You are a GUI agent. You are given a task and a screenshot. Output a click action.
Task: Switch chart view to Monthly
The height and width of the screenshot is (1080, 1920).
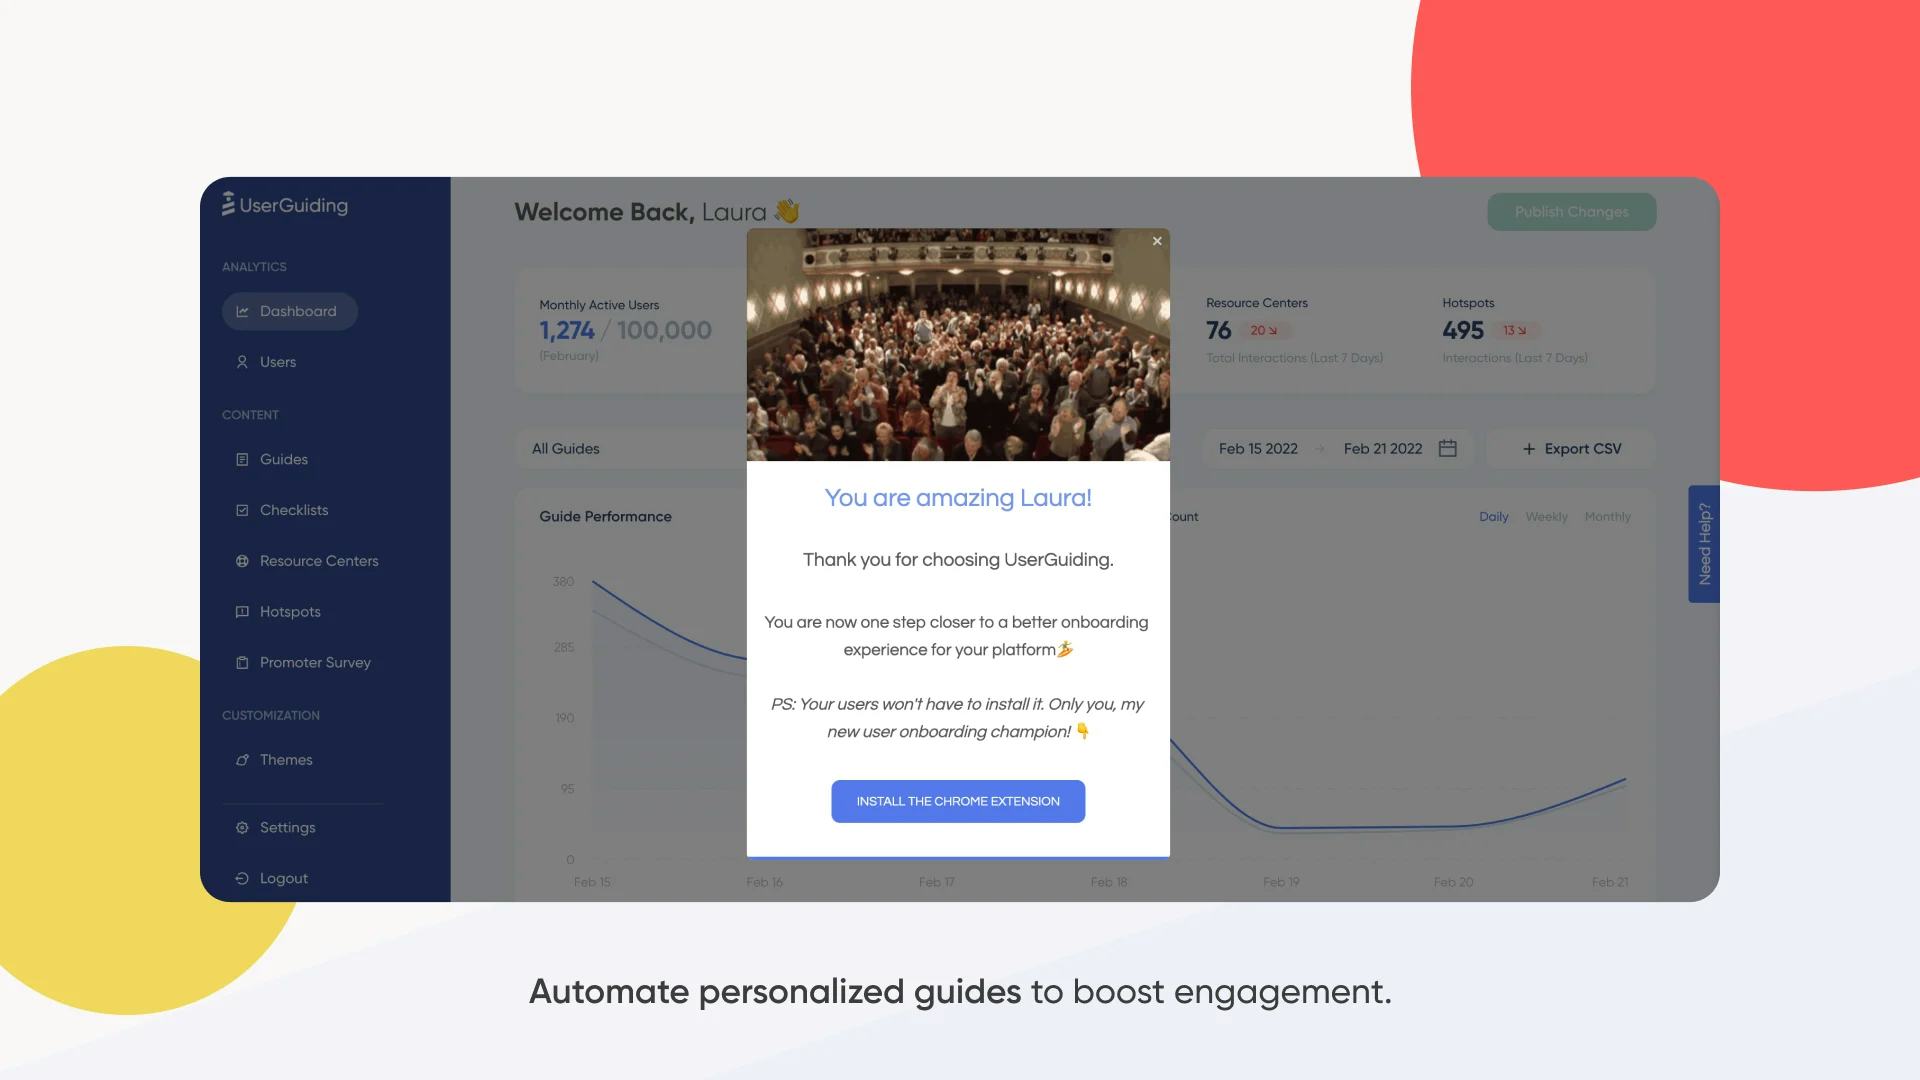pos(1607,517)
